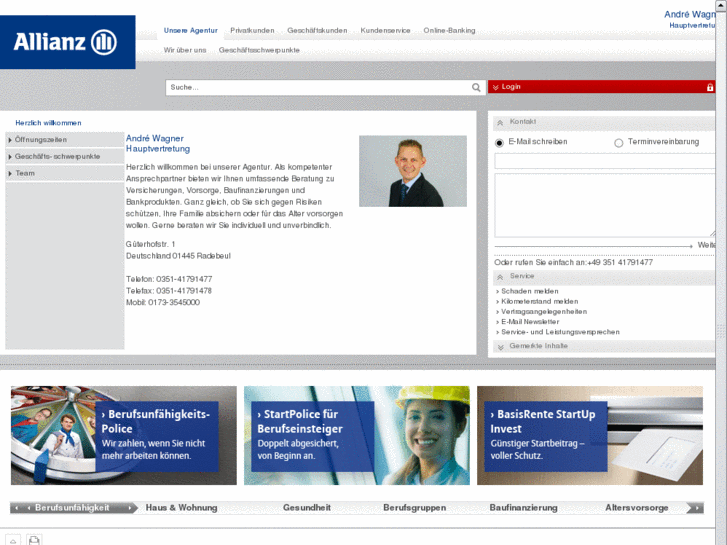Open Berufsunfähigkeits-Police banner
Screen dimensions: 727x545
[x=124, y=436]
